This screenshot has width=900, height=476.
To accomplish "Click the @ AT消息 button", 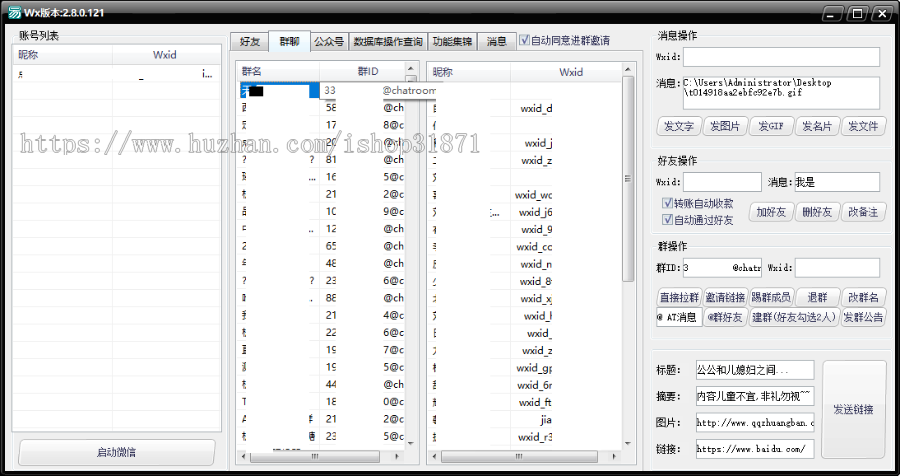I will point(679,317).
